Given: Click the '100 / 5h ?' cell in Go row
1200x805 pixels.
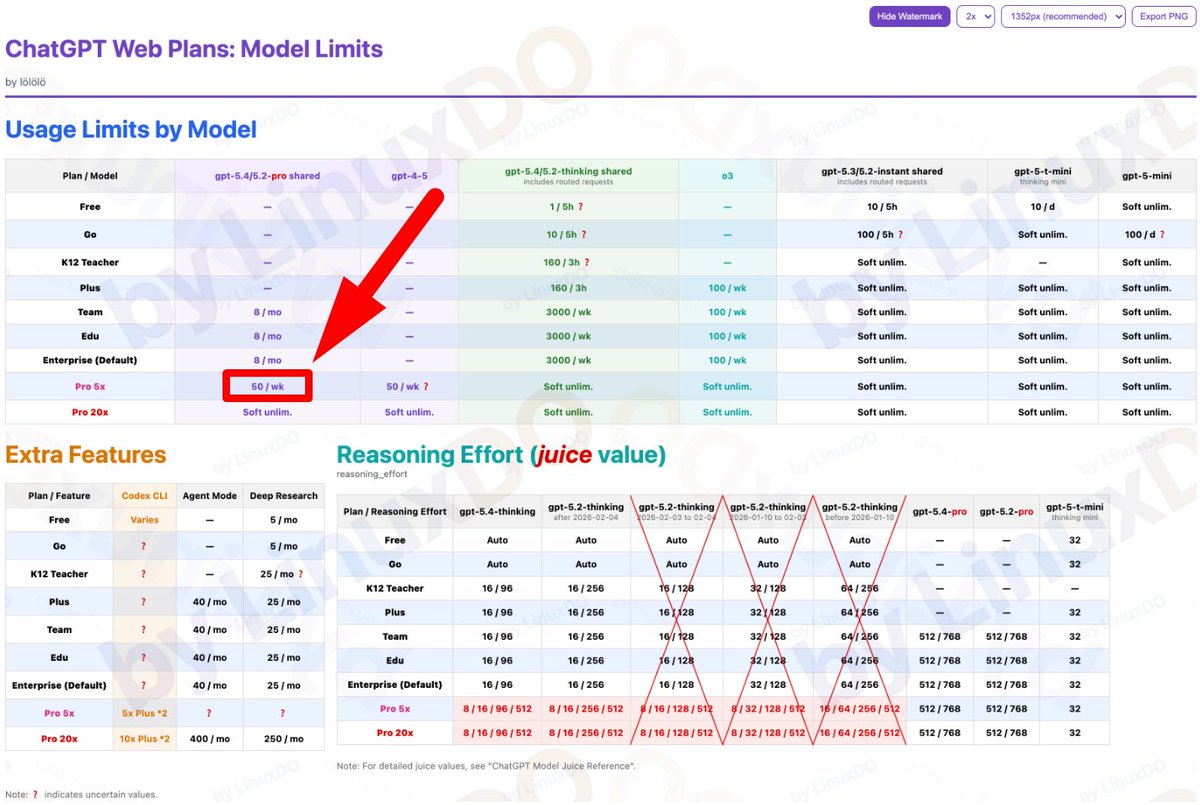Looking at the screenshot, I should 882,234.
